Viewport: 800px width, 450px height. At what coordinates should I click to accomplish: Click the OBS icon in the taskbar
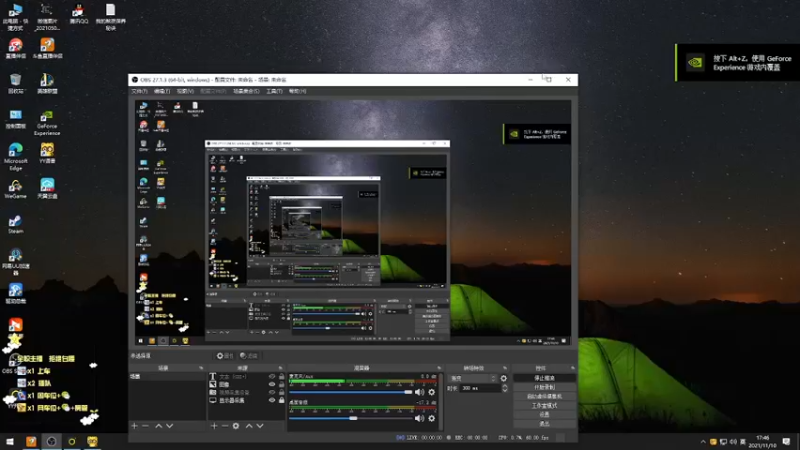[x=52, y=441]
